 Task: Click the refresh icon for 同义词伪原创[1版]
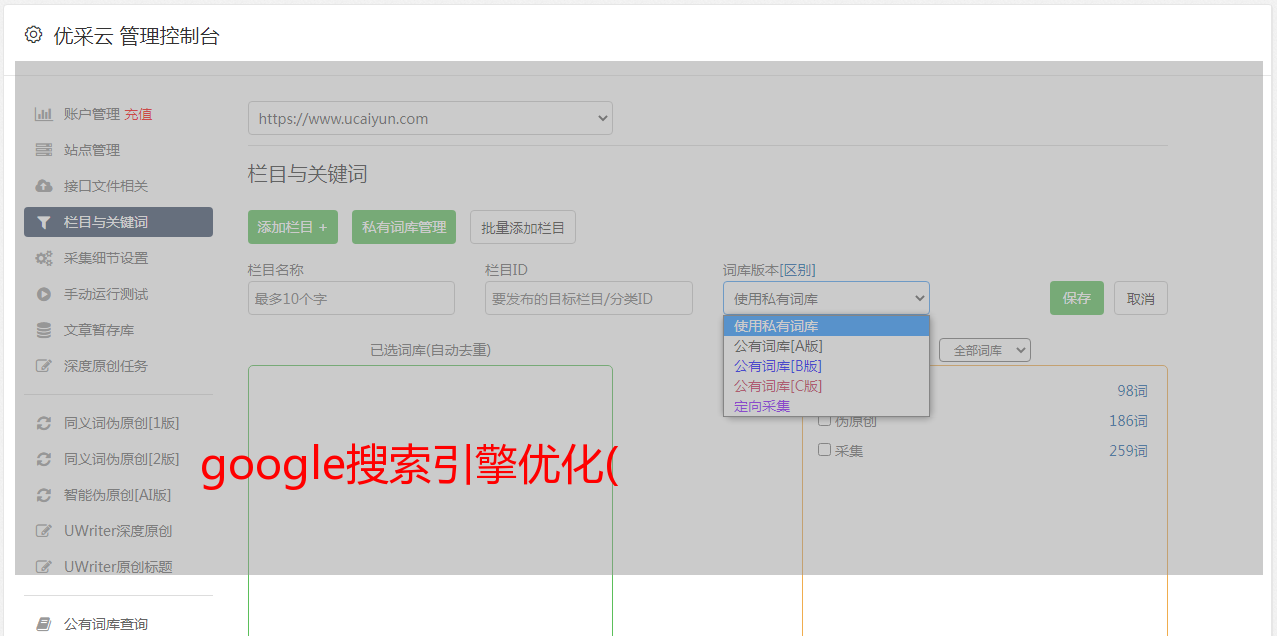click(43, 423)
